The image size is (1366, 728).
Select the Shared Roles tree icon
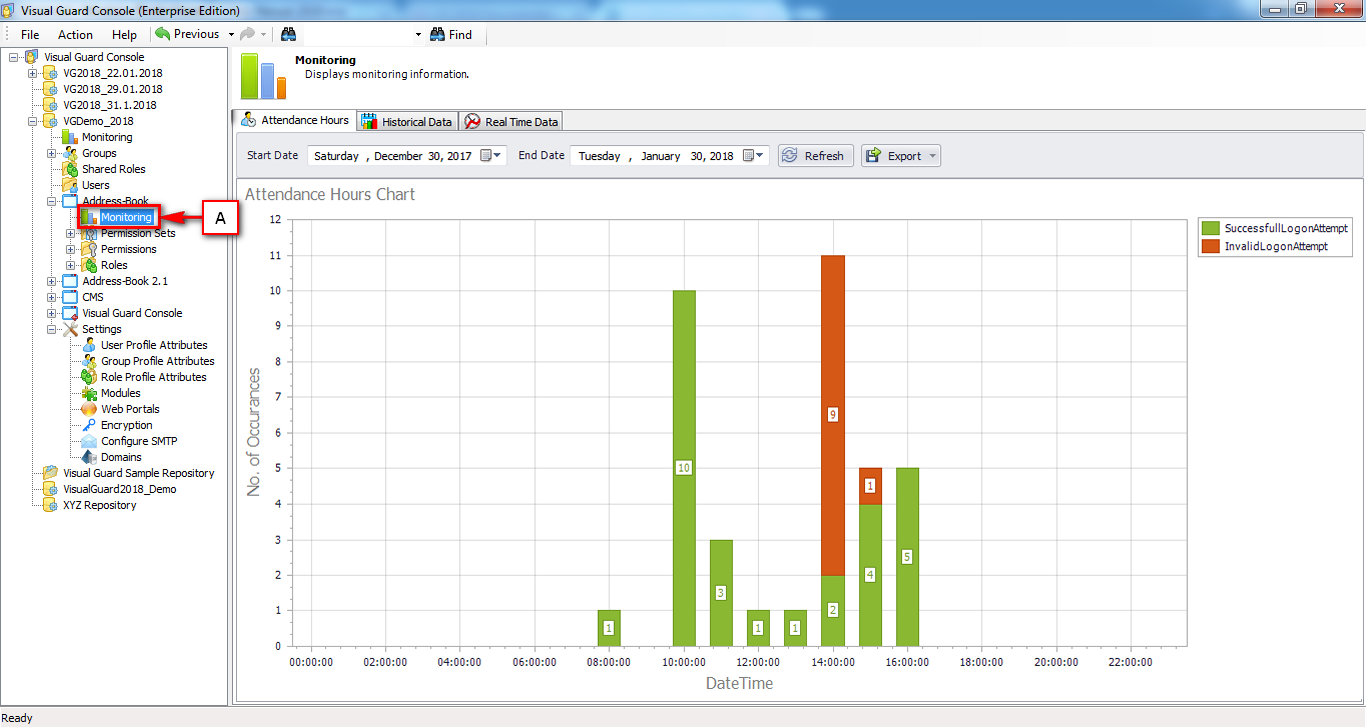tap(71, 169)
